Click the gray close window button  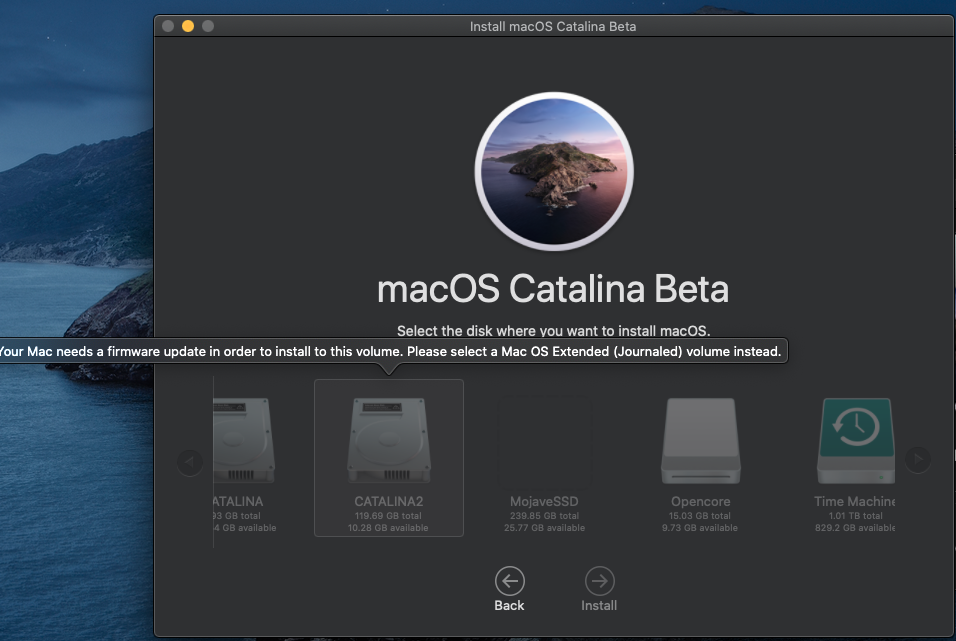pyautogui.click(x=168, y=26)
